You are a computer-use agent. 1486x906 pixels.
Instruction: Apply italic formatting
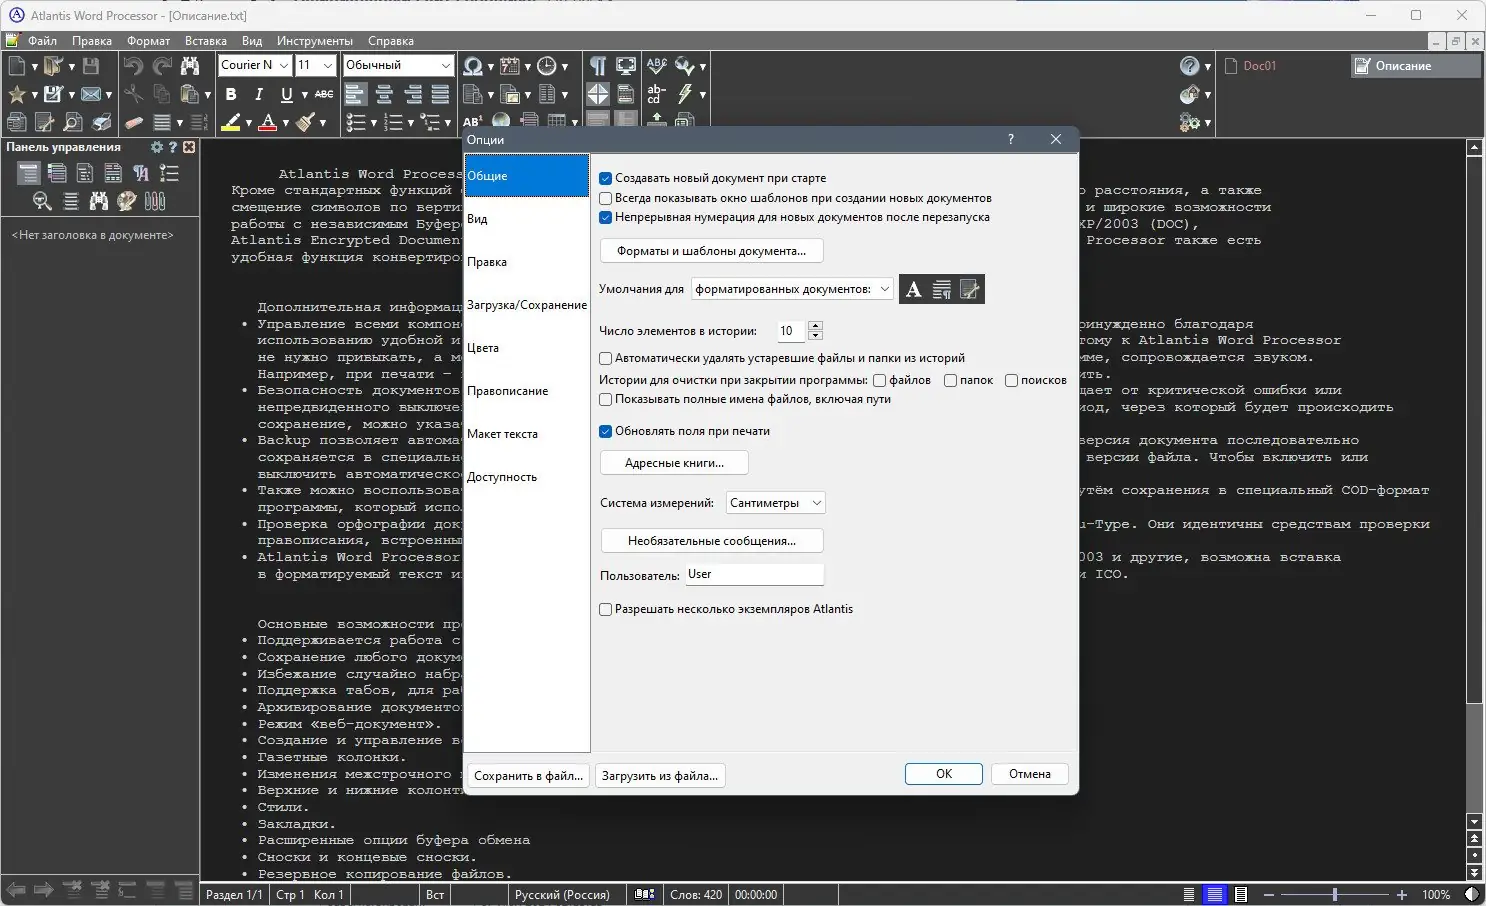pos(258,94)
